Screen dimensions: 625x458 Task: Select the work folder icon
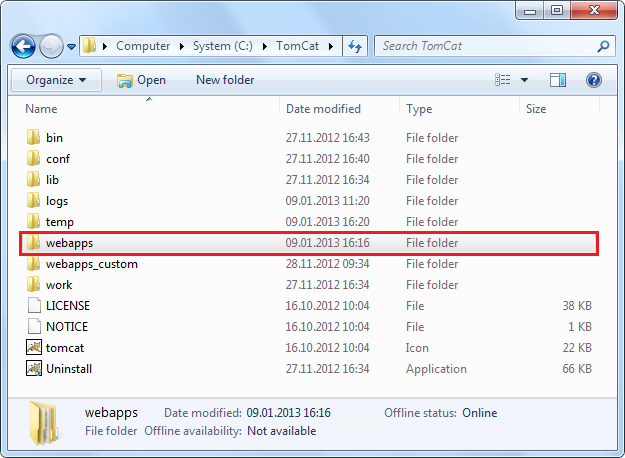click(33, 285)
